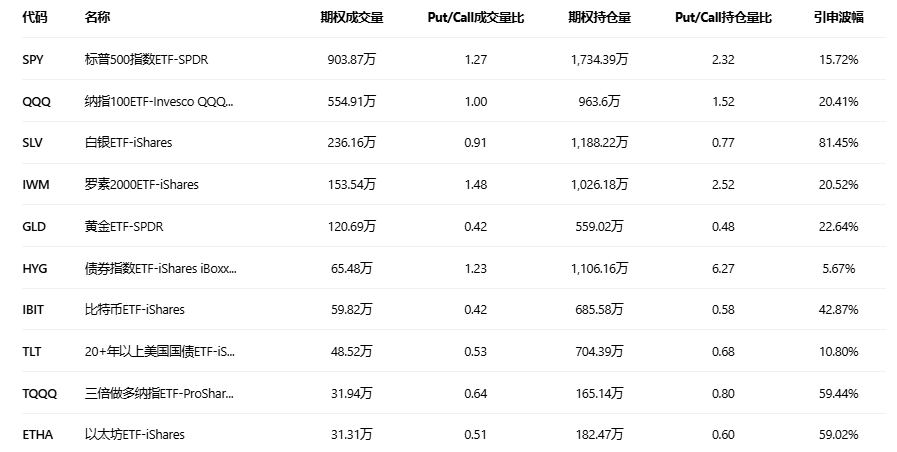Open the TQQQ ticker link
Viewport: 897px width, 452px height.
(x=39, y=393)
